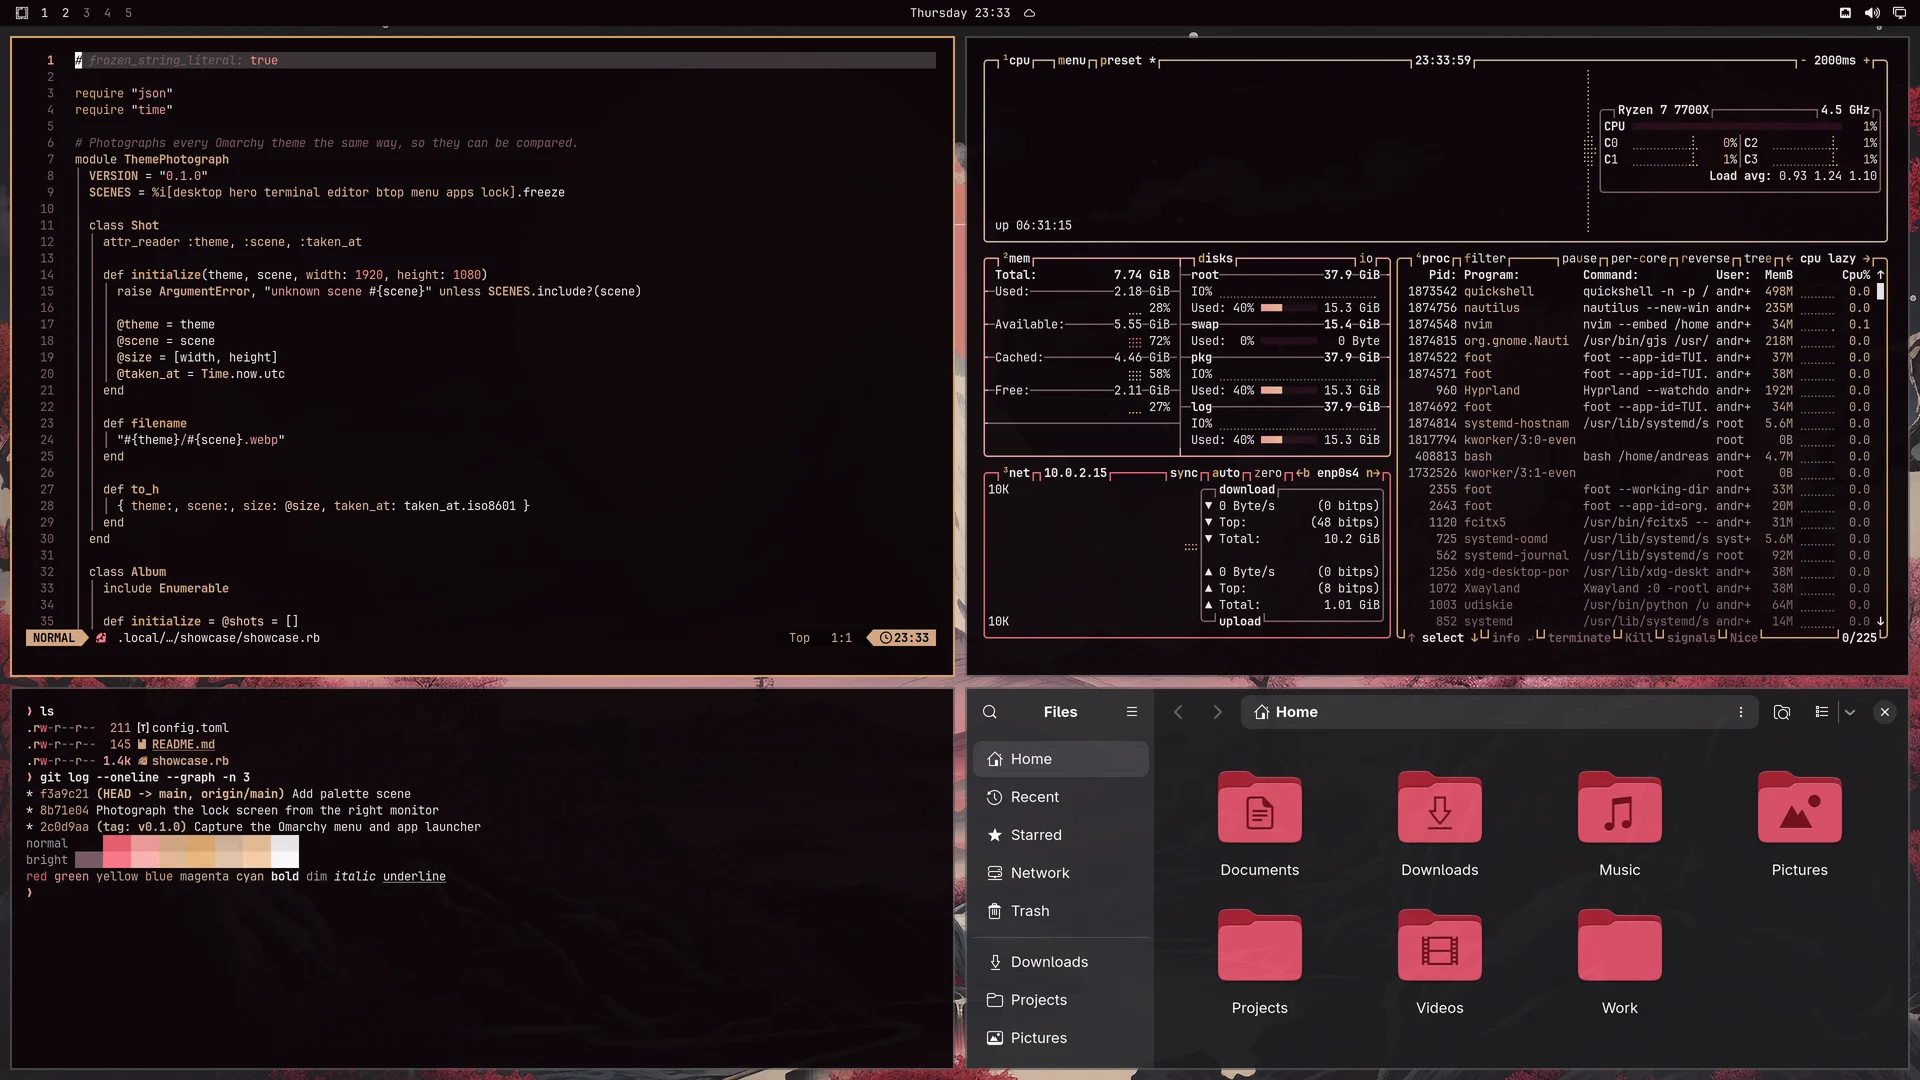This screenshot has width=1920, height=1080.
Task: Click the search-in-folder icon in Files toolbar
Action: pos(1782,712)
